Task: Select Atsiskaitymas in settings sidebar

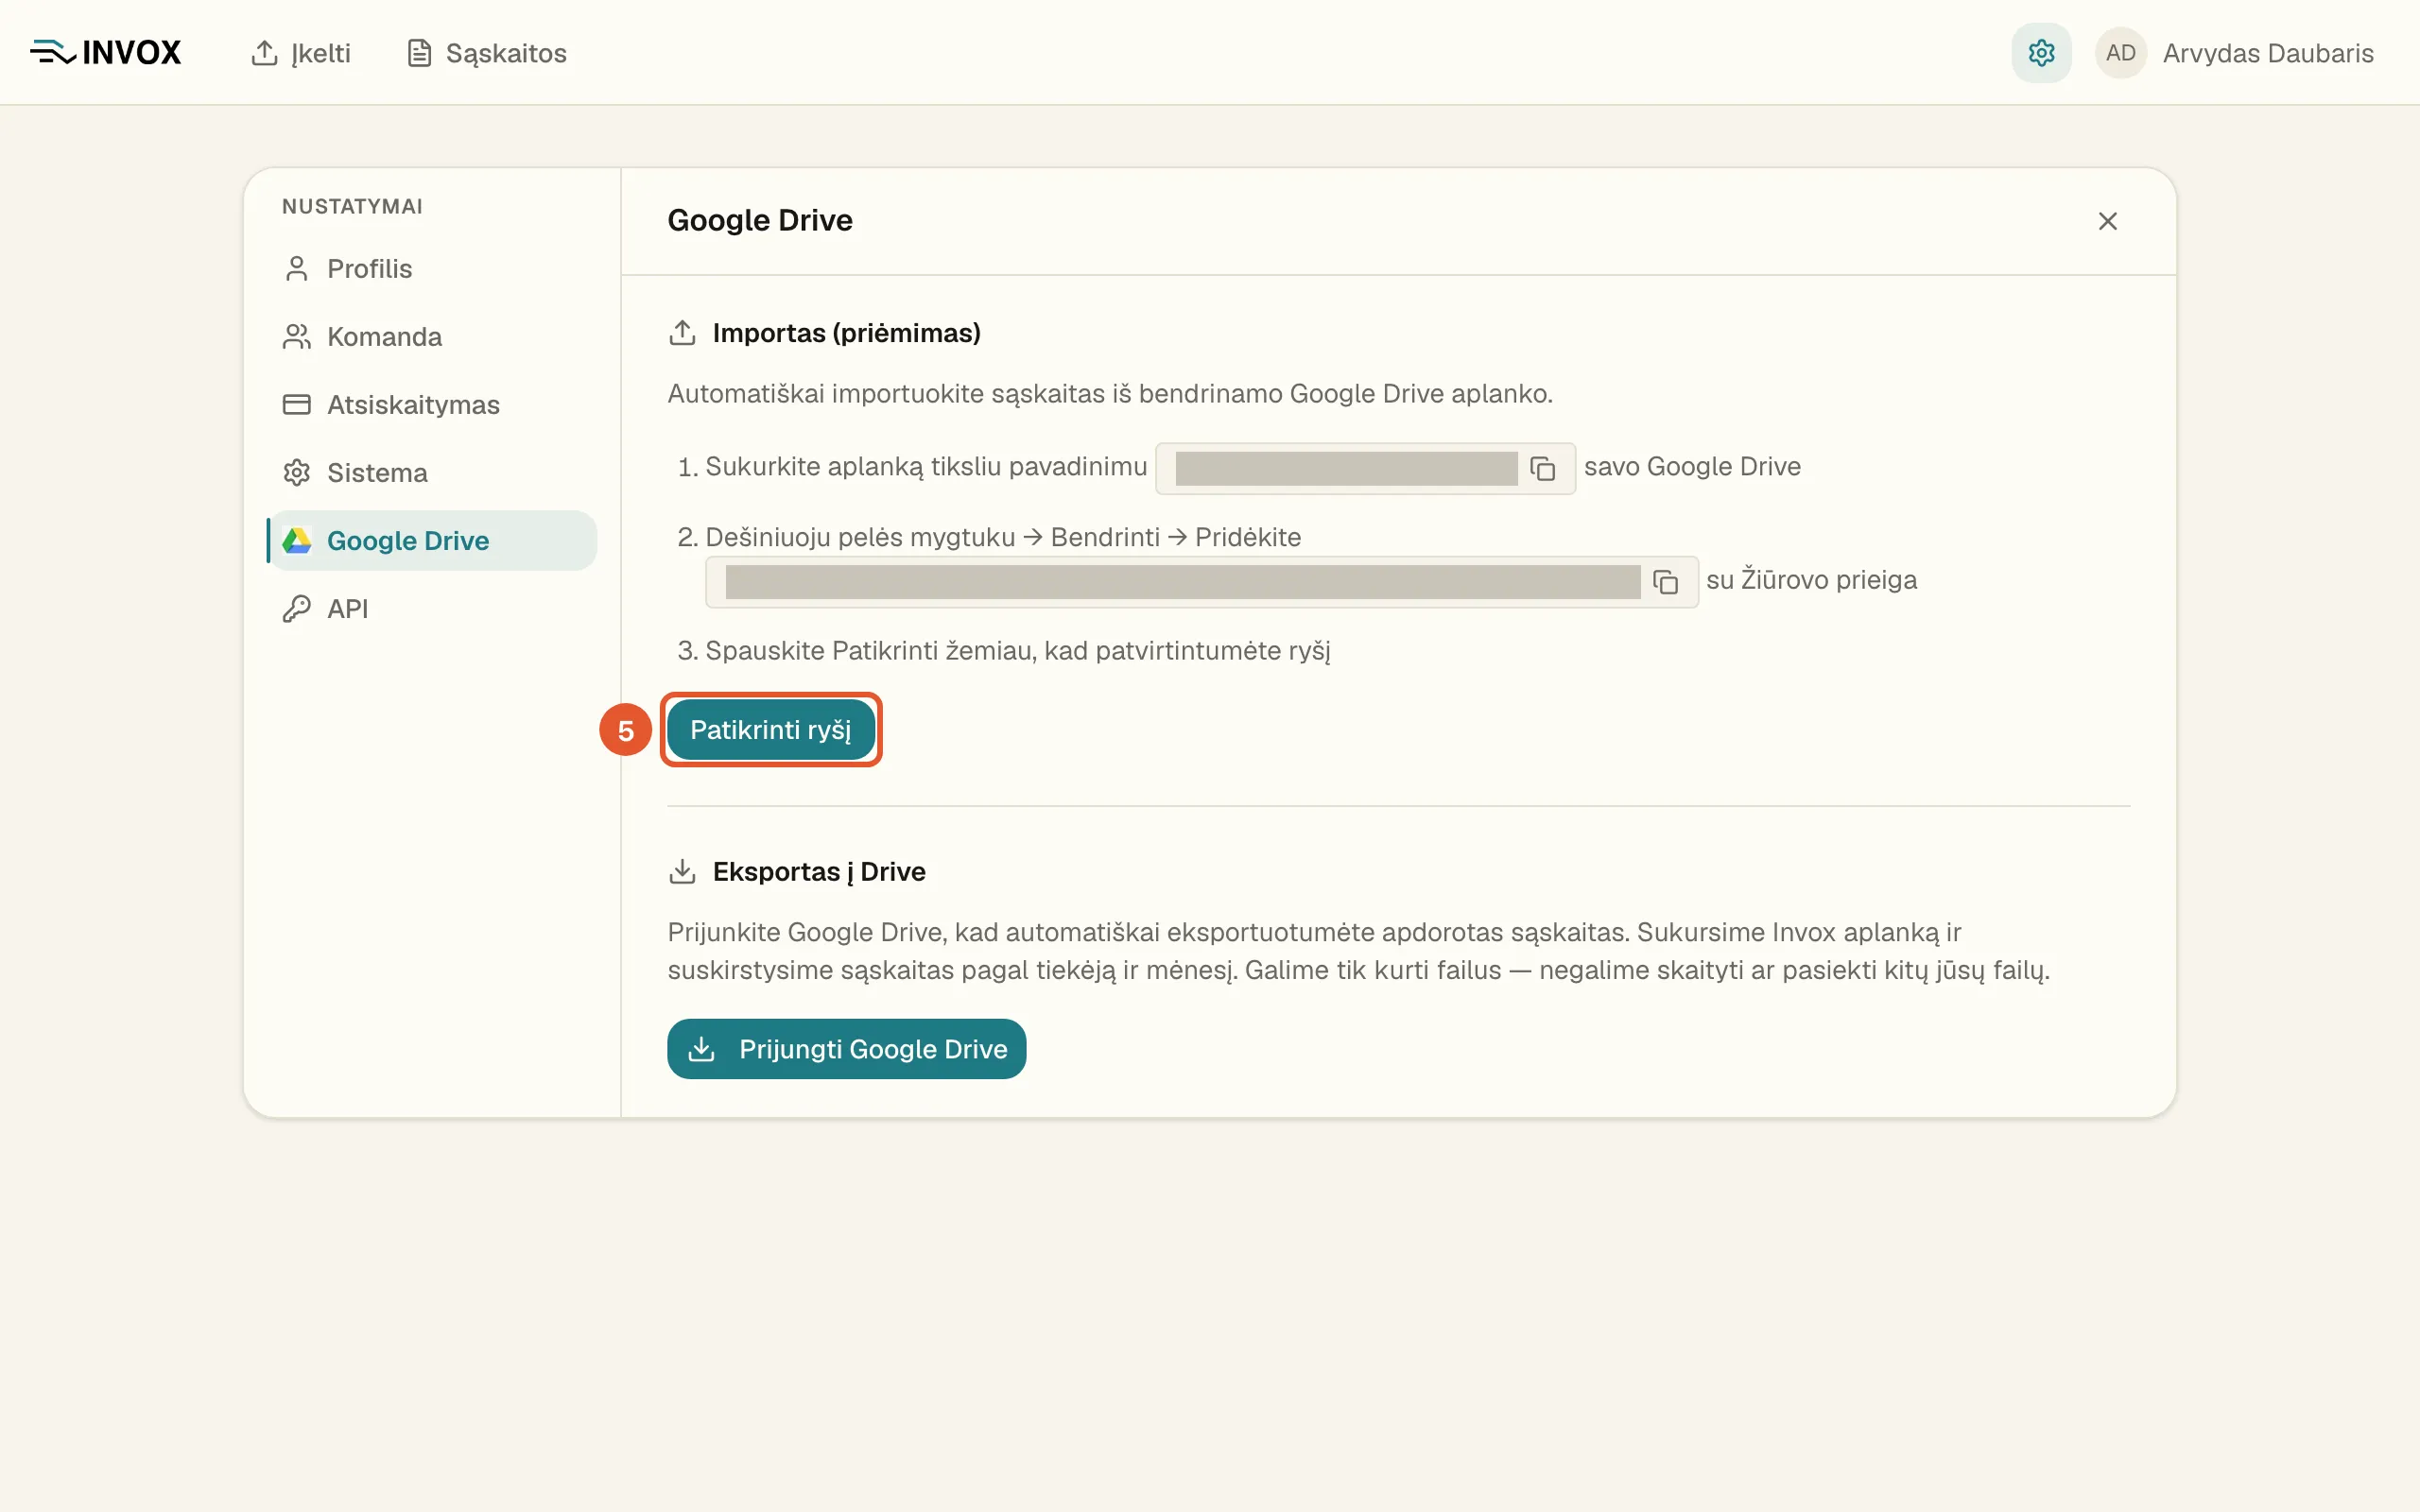Action: tap(432, 404)
